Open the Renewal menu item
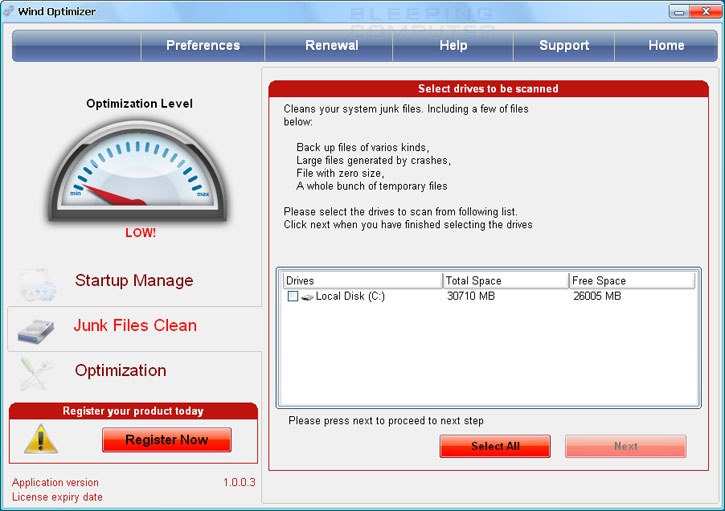 tap(331, 45)
